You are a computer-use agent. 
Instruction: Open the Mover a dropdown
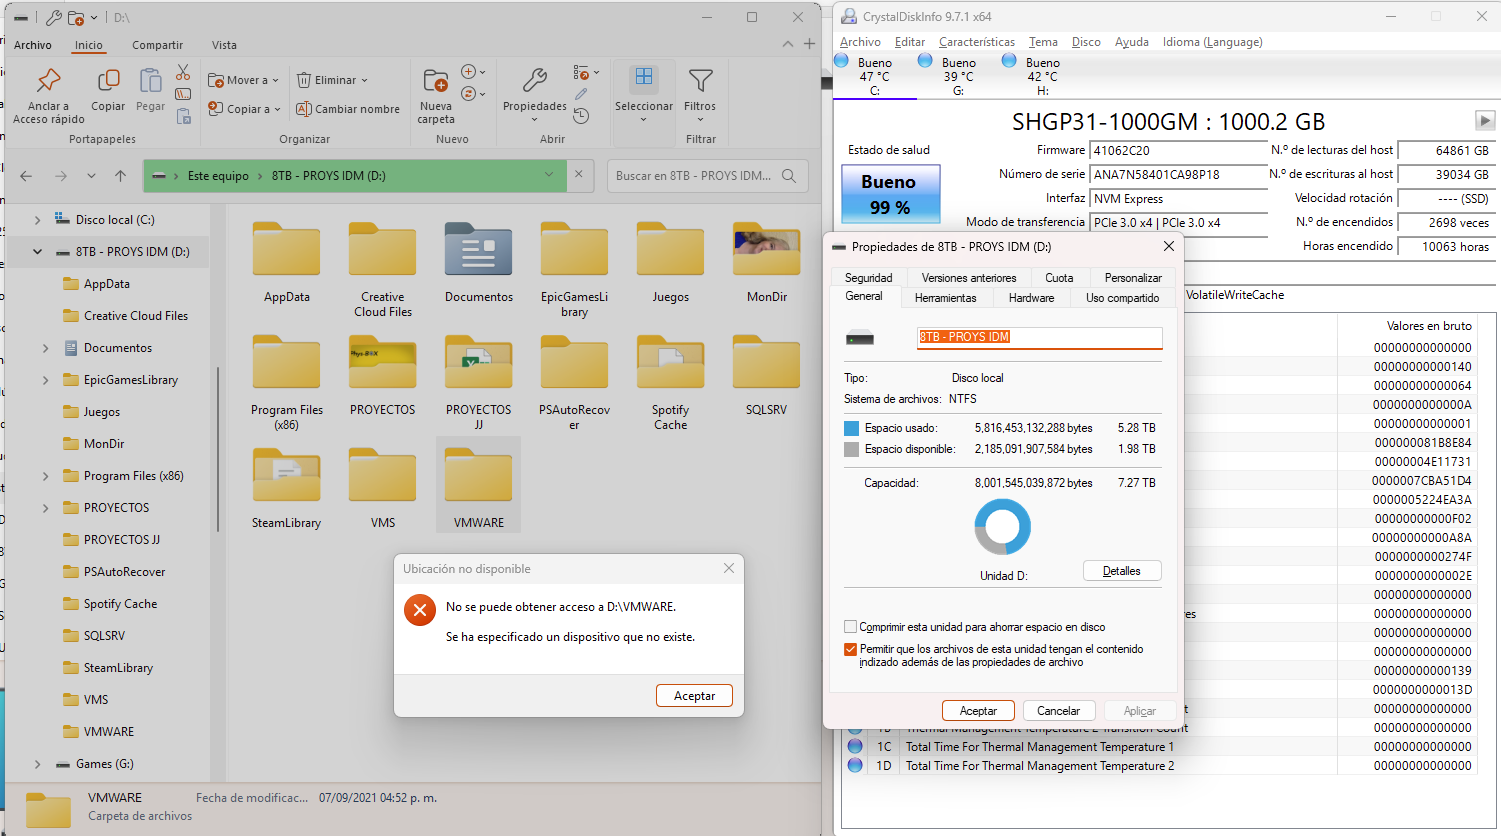pyautogui.click(x=245, y=80)
